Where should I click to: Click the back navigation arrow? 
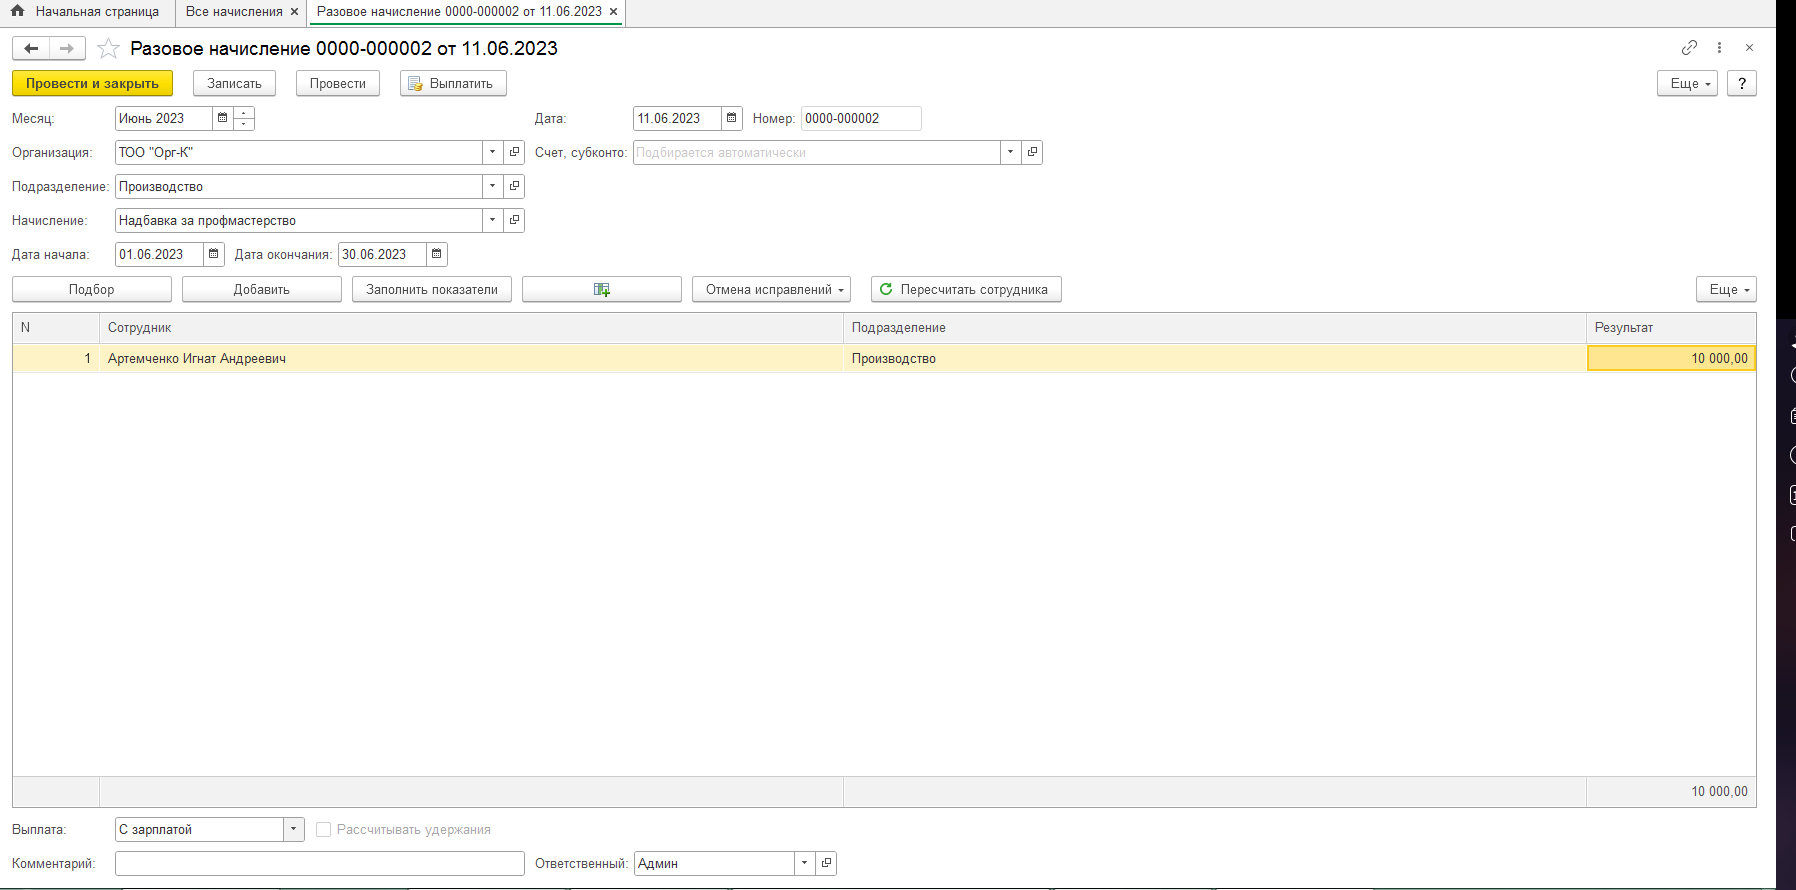(x=31, y=49)
